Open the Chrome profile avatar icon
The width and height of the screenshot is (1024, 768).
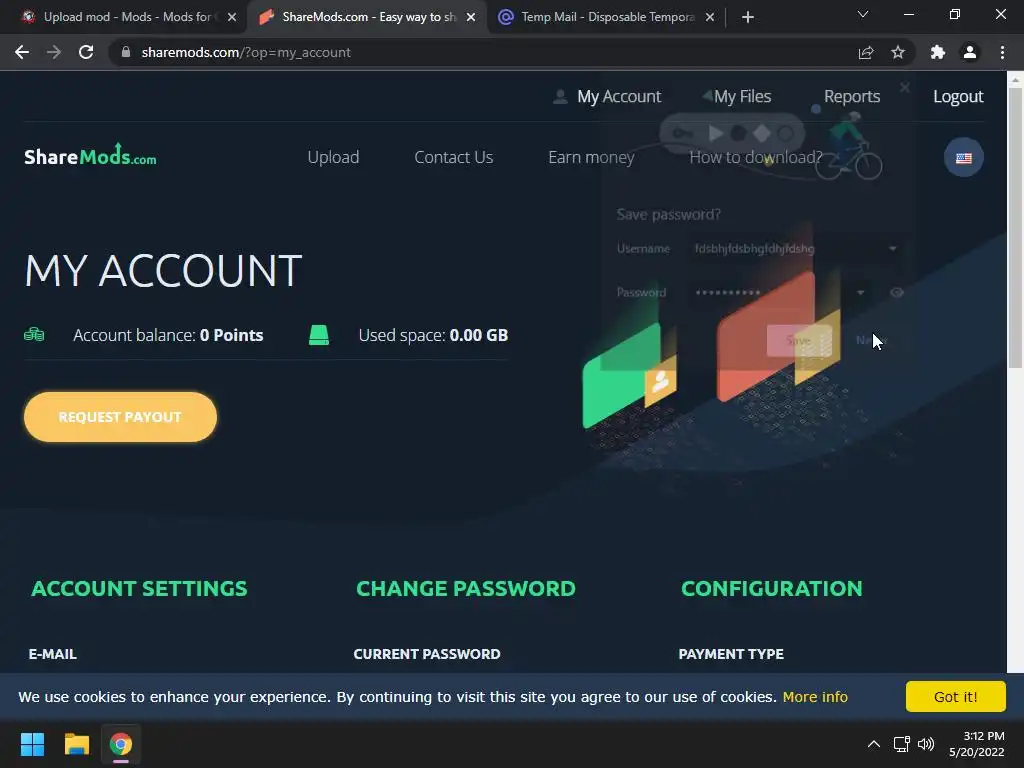coord(970,52)
